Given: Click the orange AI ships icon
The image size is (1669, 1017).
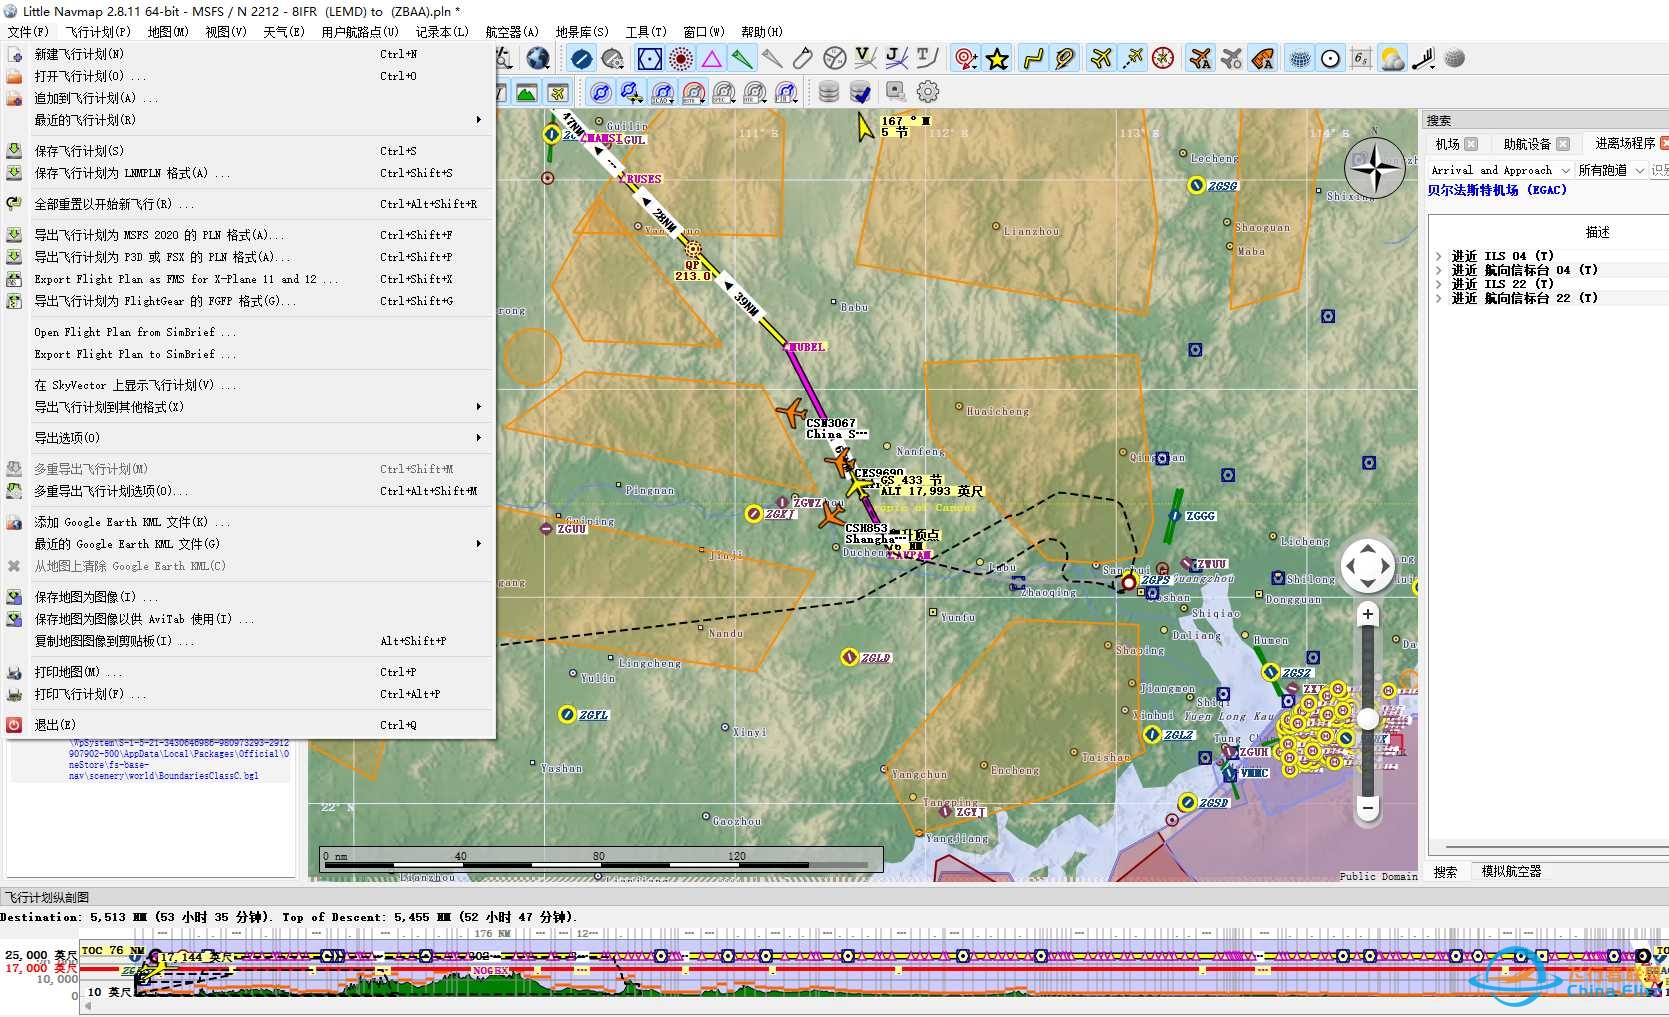Looking at the screenshot, I should [x=1263, y=58].
